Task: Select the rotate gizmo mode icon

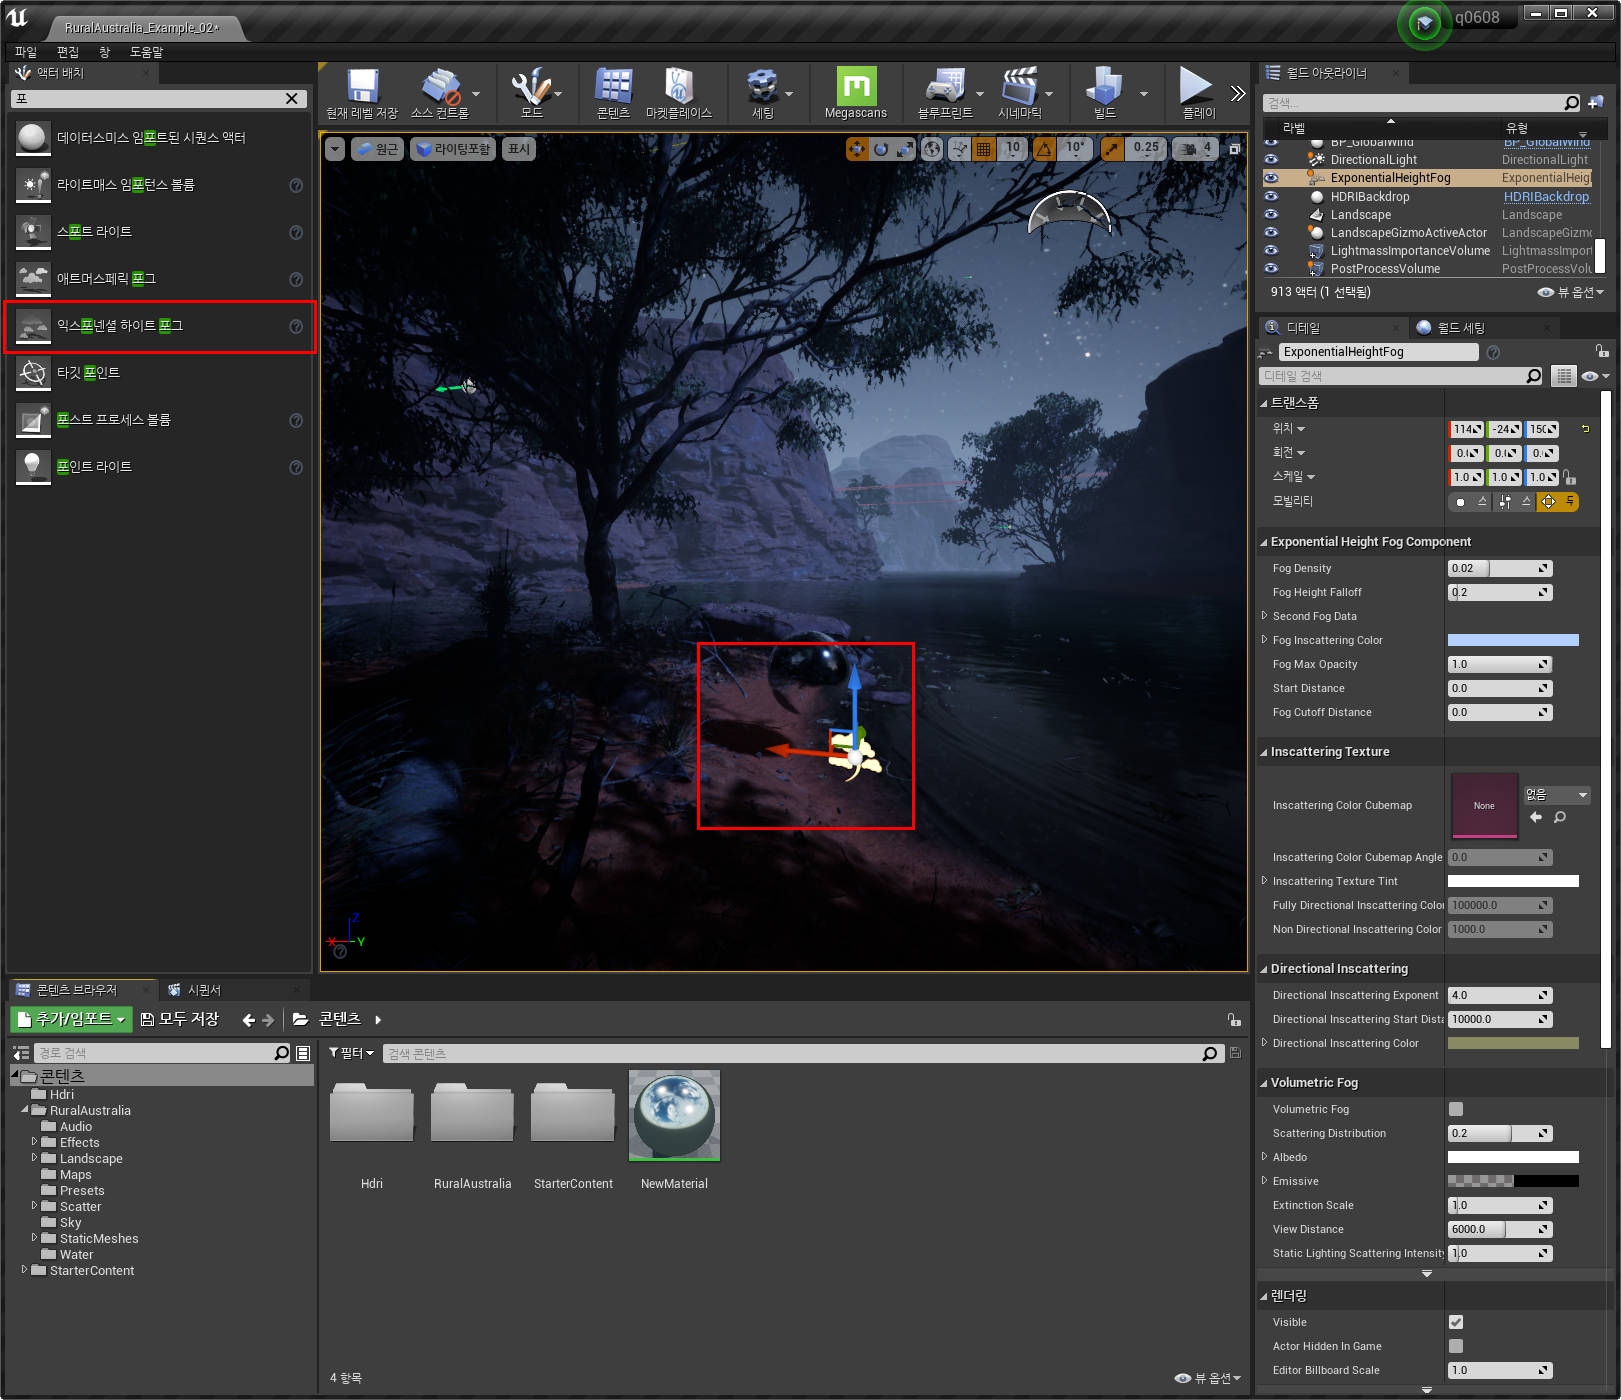Action: [881, 149]
